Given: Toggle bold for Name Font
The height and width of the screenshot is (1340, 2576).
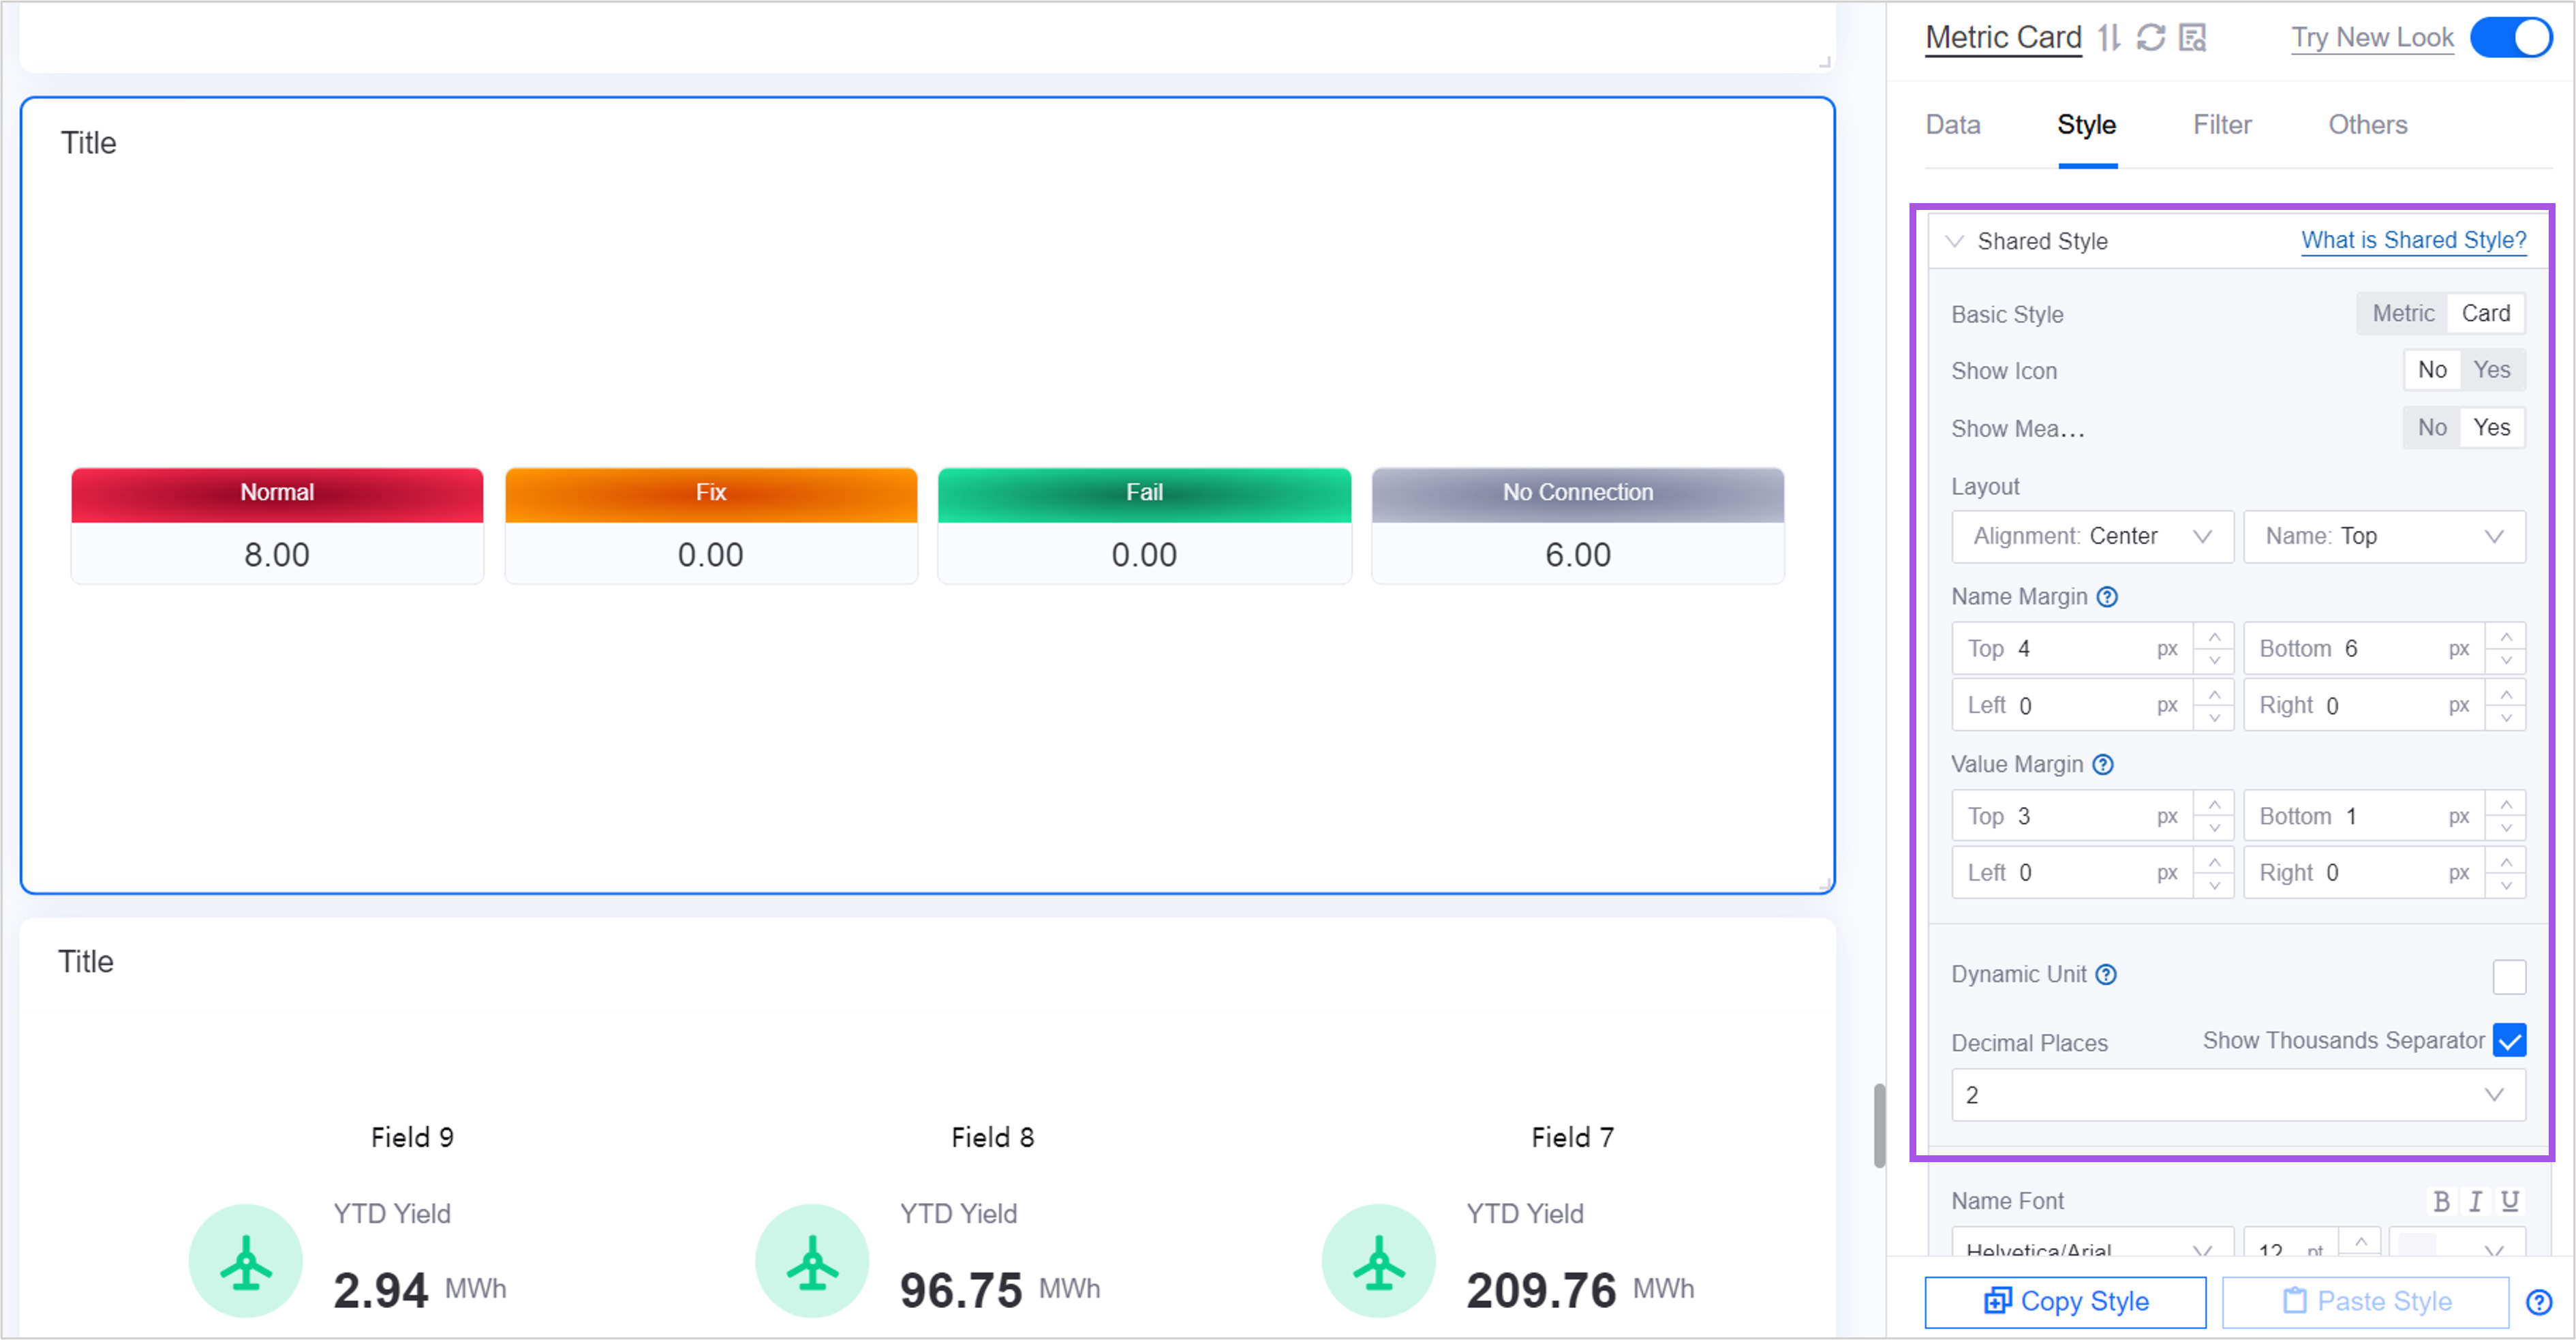Looking at the screenshot, I should [x=2441, y=1202].
